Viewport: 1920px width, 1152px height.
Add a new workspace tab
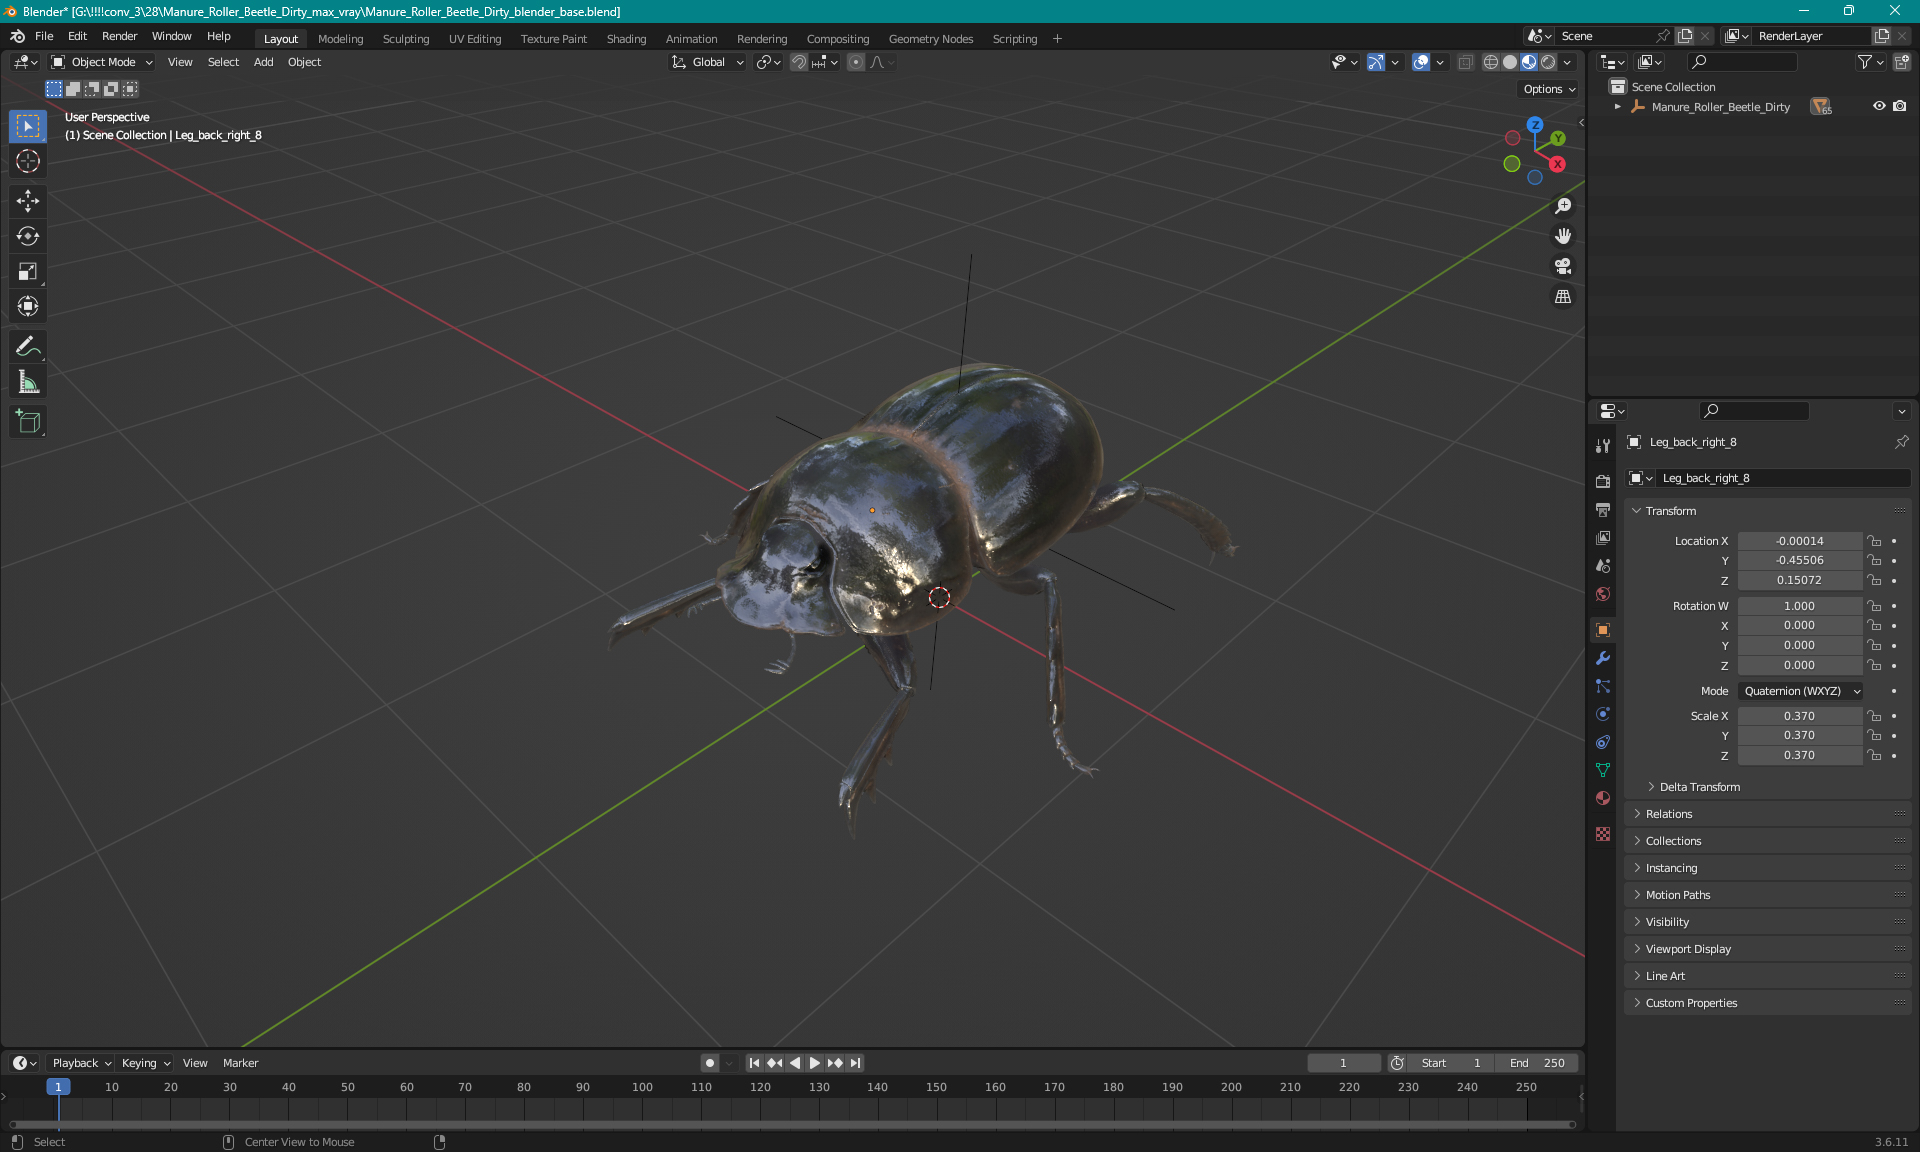tap(1057, 39)
